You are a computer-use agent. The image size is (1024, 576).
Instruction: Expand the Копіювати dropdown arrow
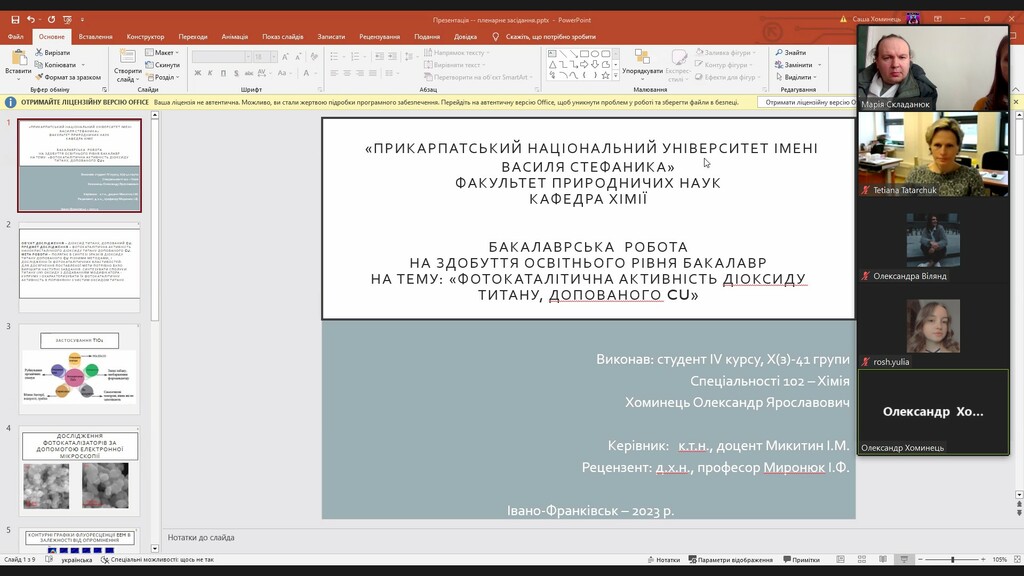(x=83, y=65)
